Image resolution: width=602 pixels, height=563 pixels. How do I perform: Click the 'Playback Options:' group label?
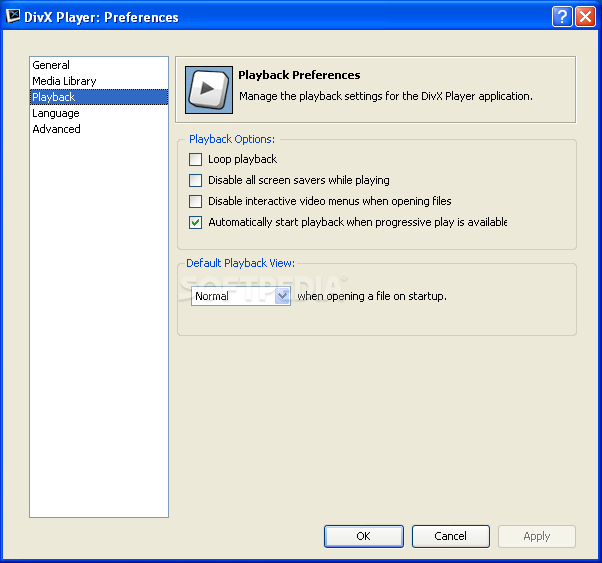(232, 139)
